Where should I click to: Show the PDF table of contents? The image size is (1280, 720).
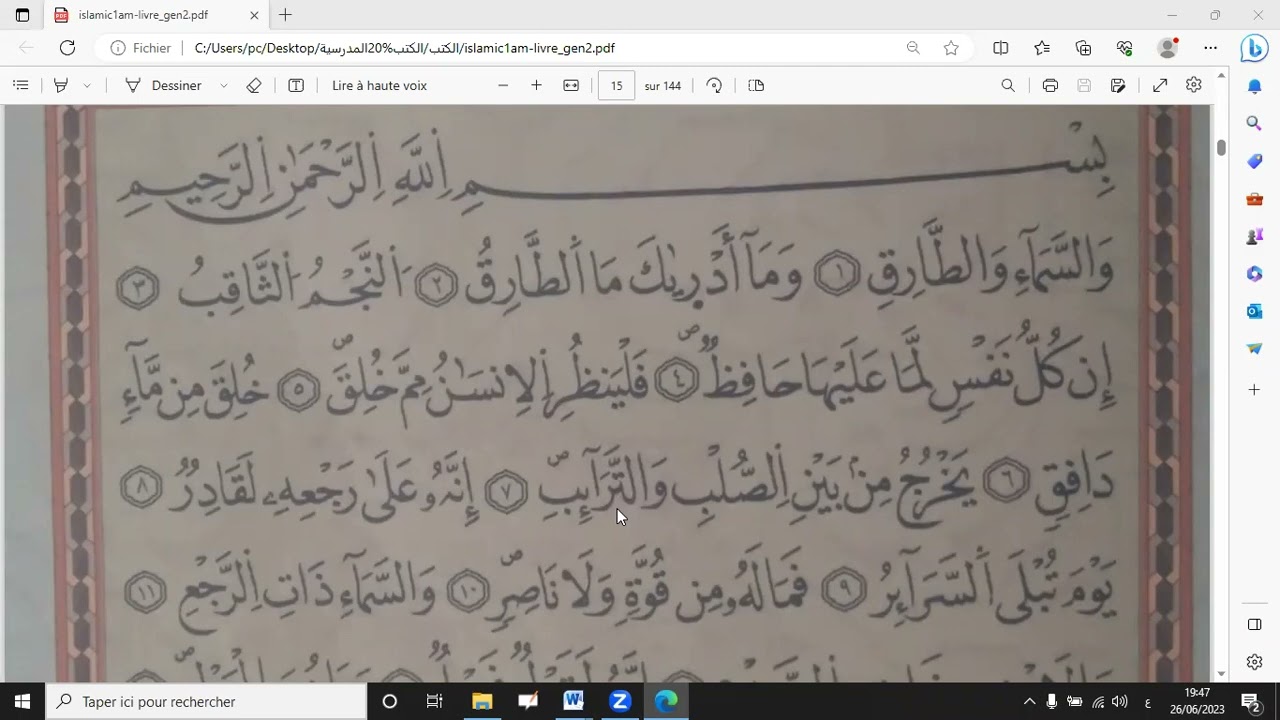click(20, 86)
